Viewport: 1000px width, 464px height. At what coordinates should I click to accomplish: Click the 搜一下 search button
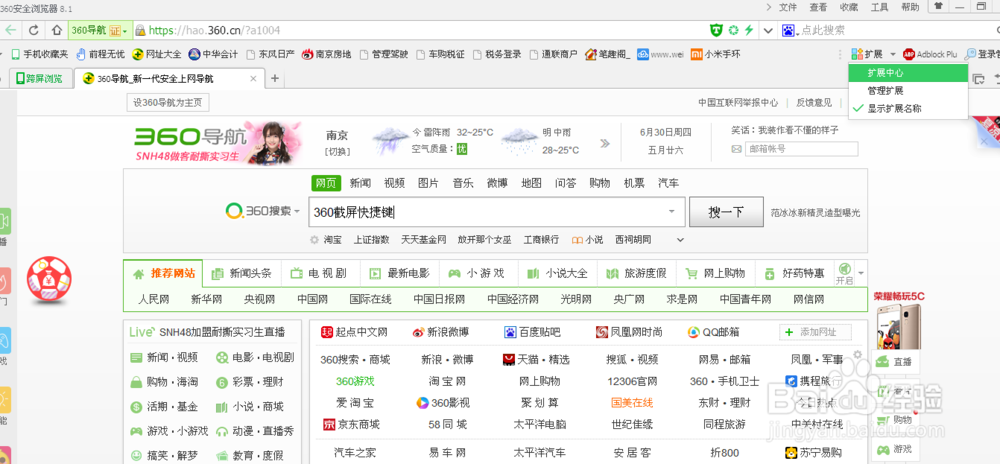[726, 212]
